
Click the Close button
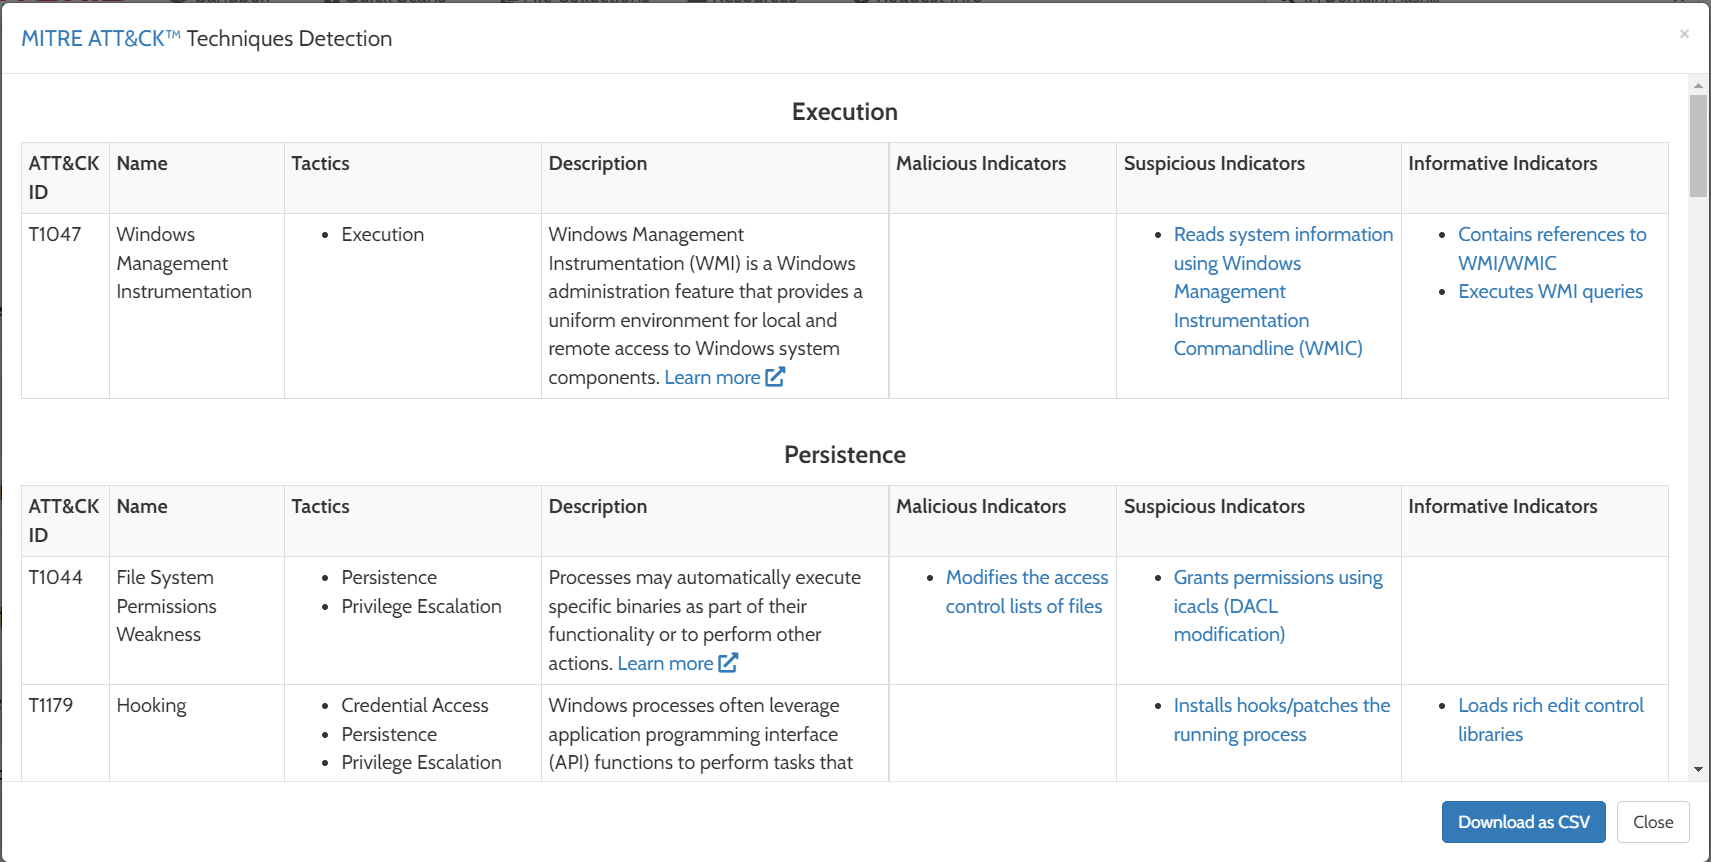point(1652,822)
